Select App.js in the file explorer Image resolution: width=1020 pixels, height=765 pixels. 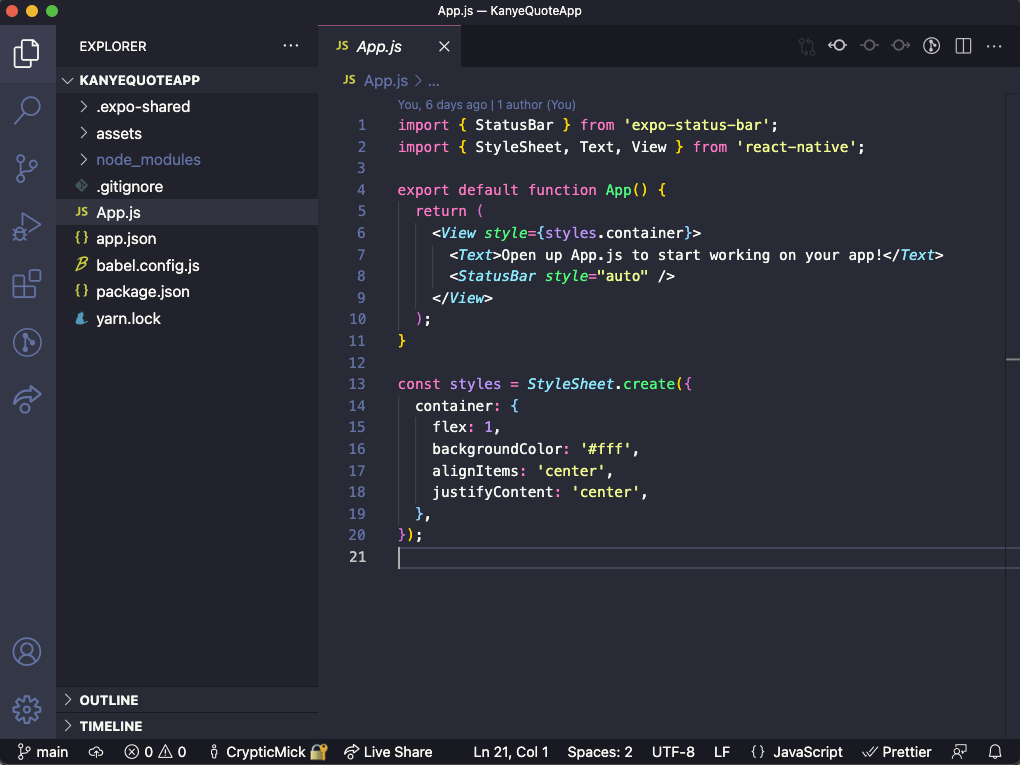(x=187, y=212)
